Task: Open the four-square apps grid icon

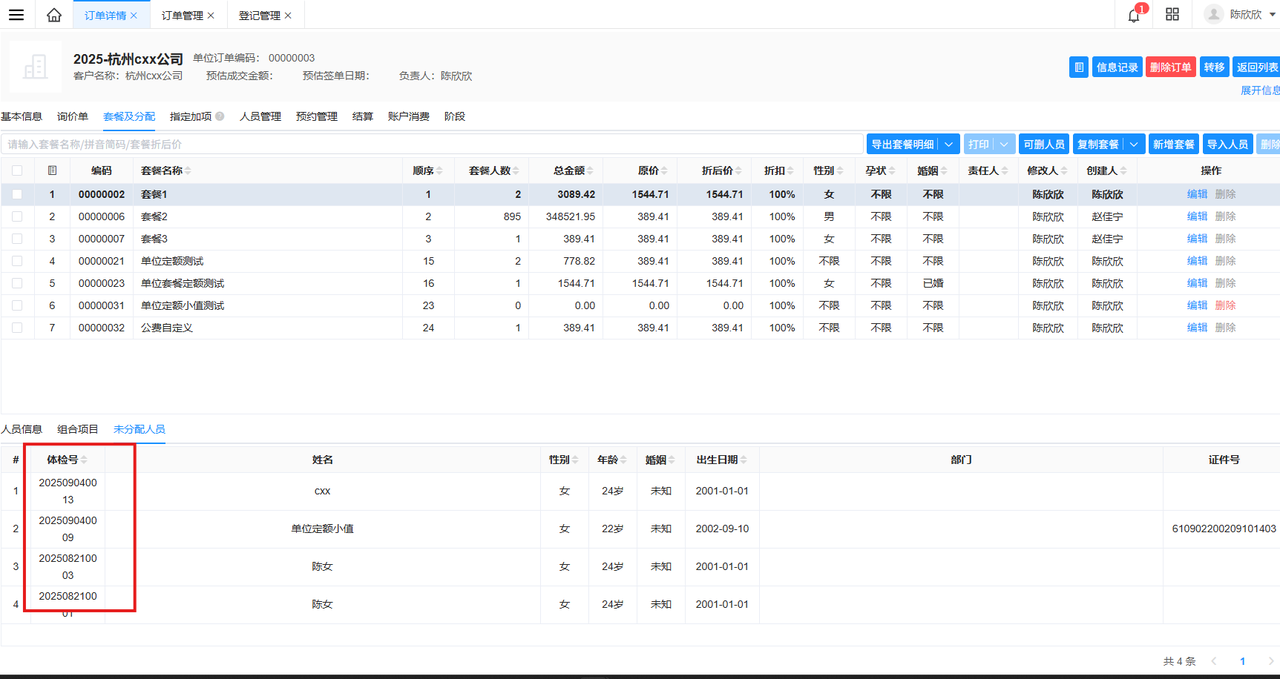Action: pos(1172,15)
